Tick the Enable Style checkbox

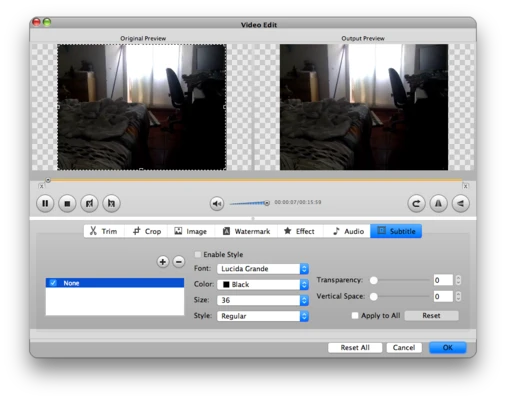point(198,255)
